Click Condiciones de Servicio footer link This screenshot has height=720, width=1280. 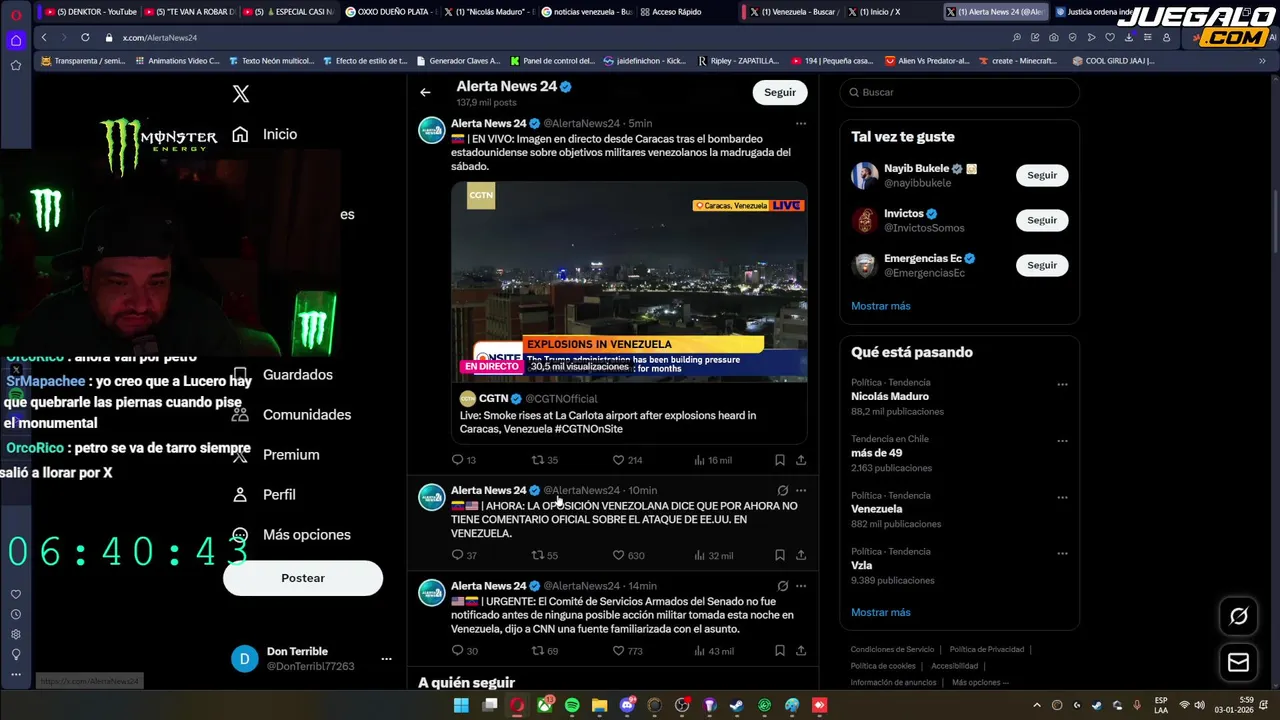coord(892,650)
